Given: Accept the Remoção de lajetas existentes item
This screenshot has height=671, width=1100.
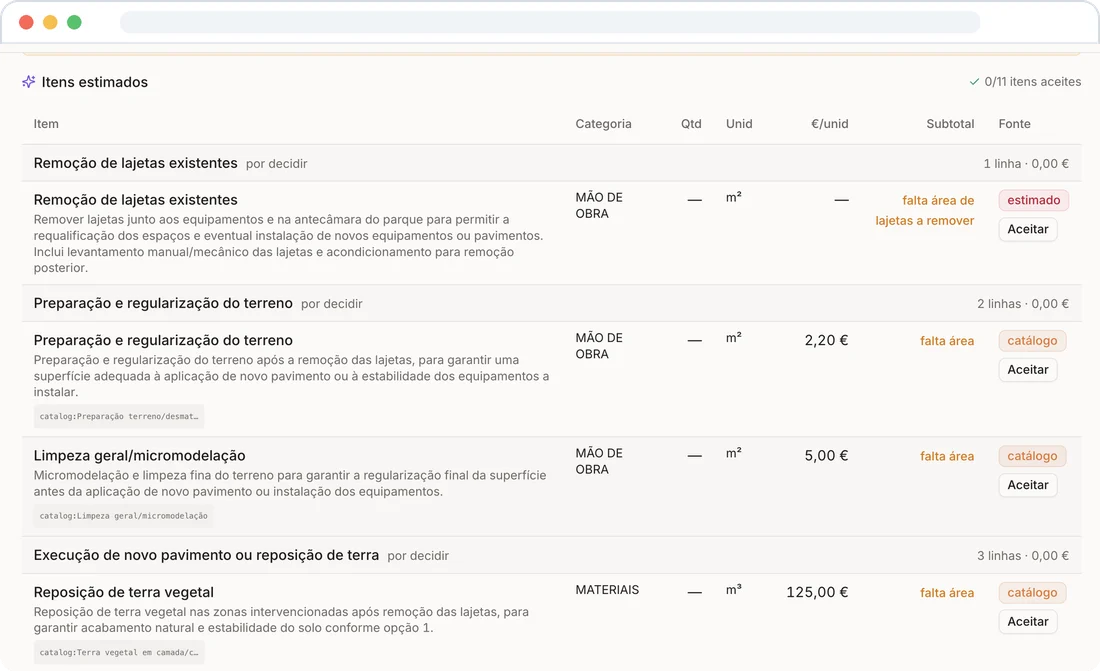Looking at the screenshot, I should click(1028, 229).
